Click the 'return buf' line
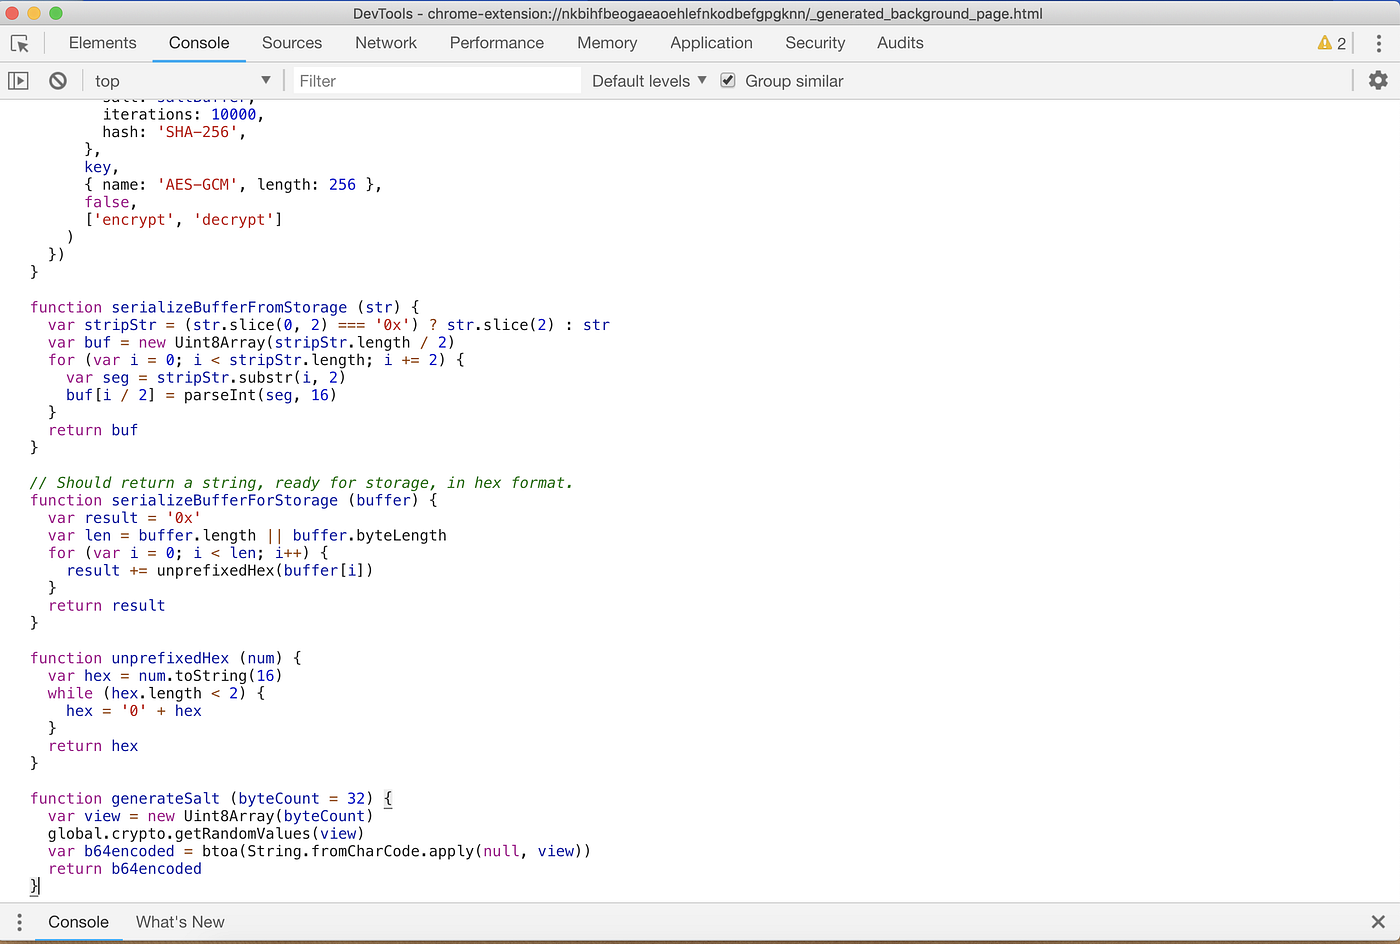 pos(93,430)
